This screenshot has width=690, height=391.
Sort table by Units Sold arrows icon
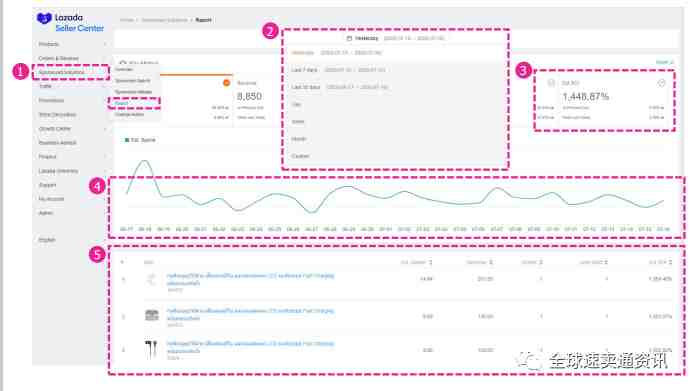[x=606, y=262]
